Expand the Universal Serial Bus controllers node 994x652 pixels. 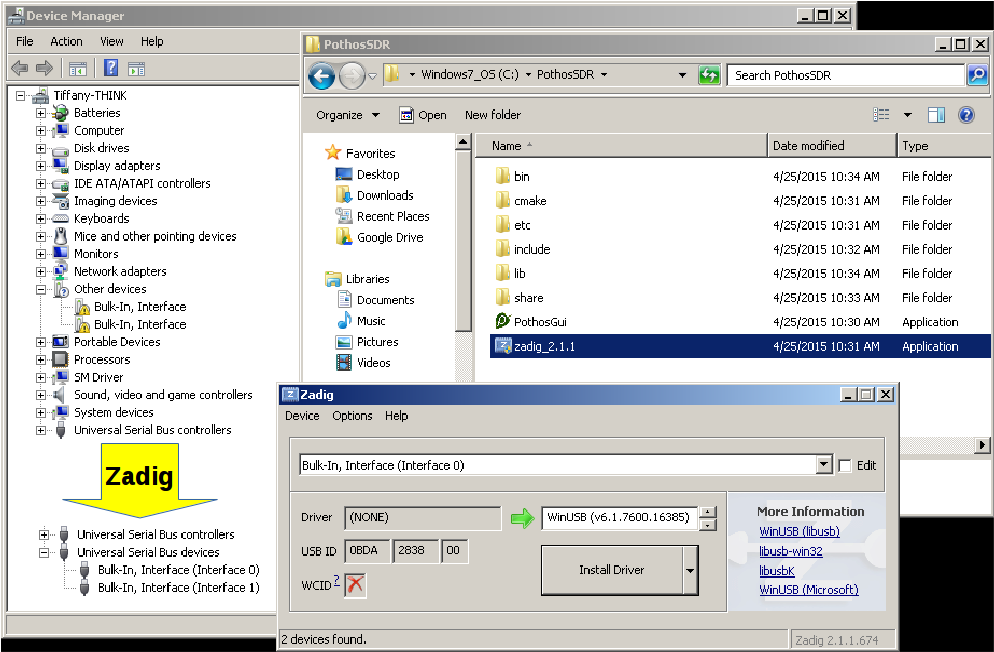coord(41,430)
